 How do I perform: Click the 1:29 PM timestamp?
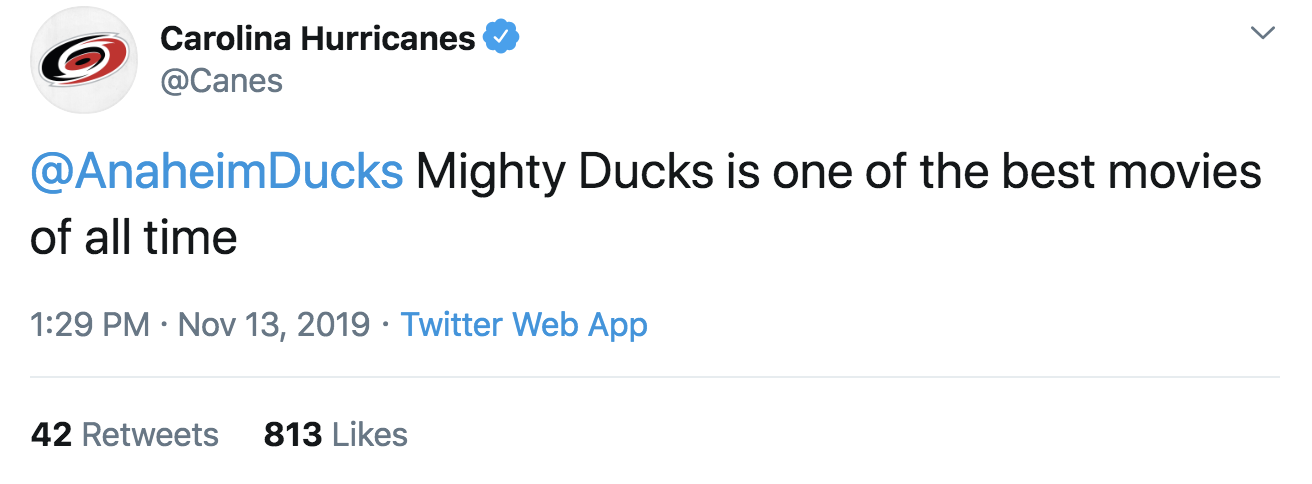[90, 325]
